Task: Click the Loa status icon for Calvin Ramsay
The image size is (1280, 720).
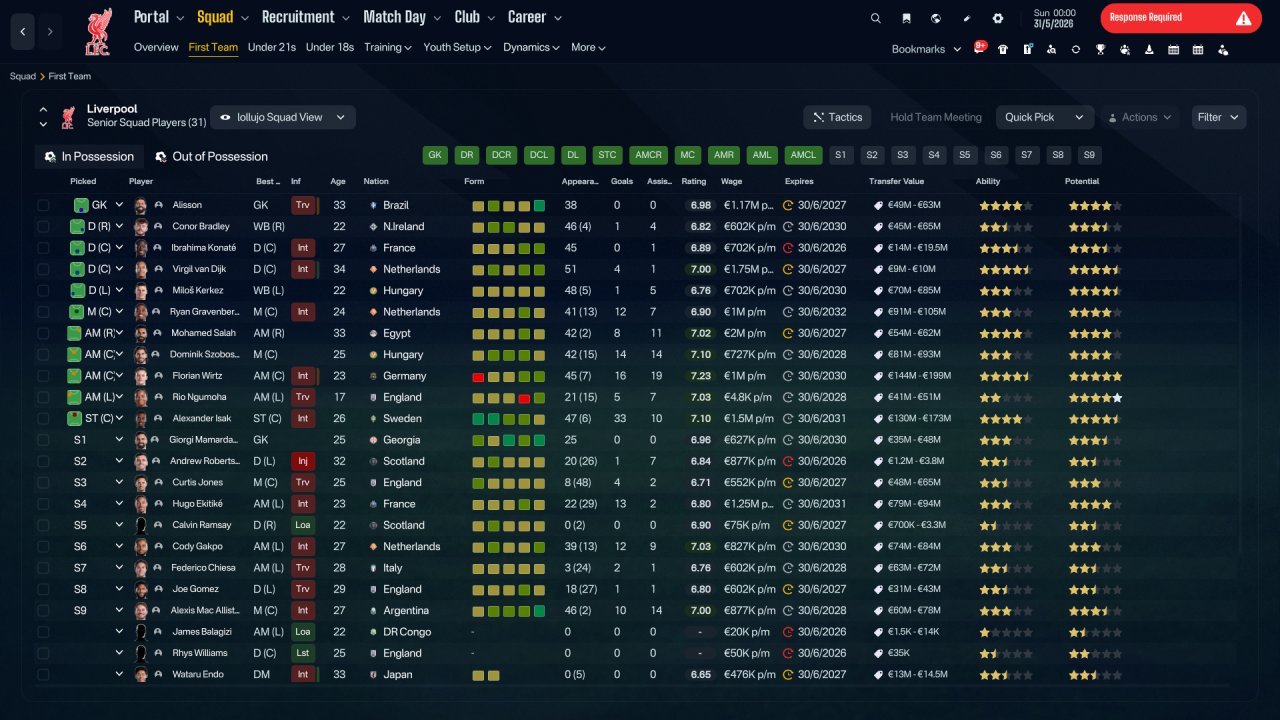Action: coord(302,525)
